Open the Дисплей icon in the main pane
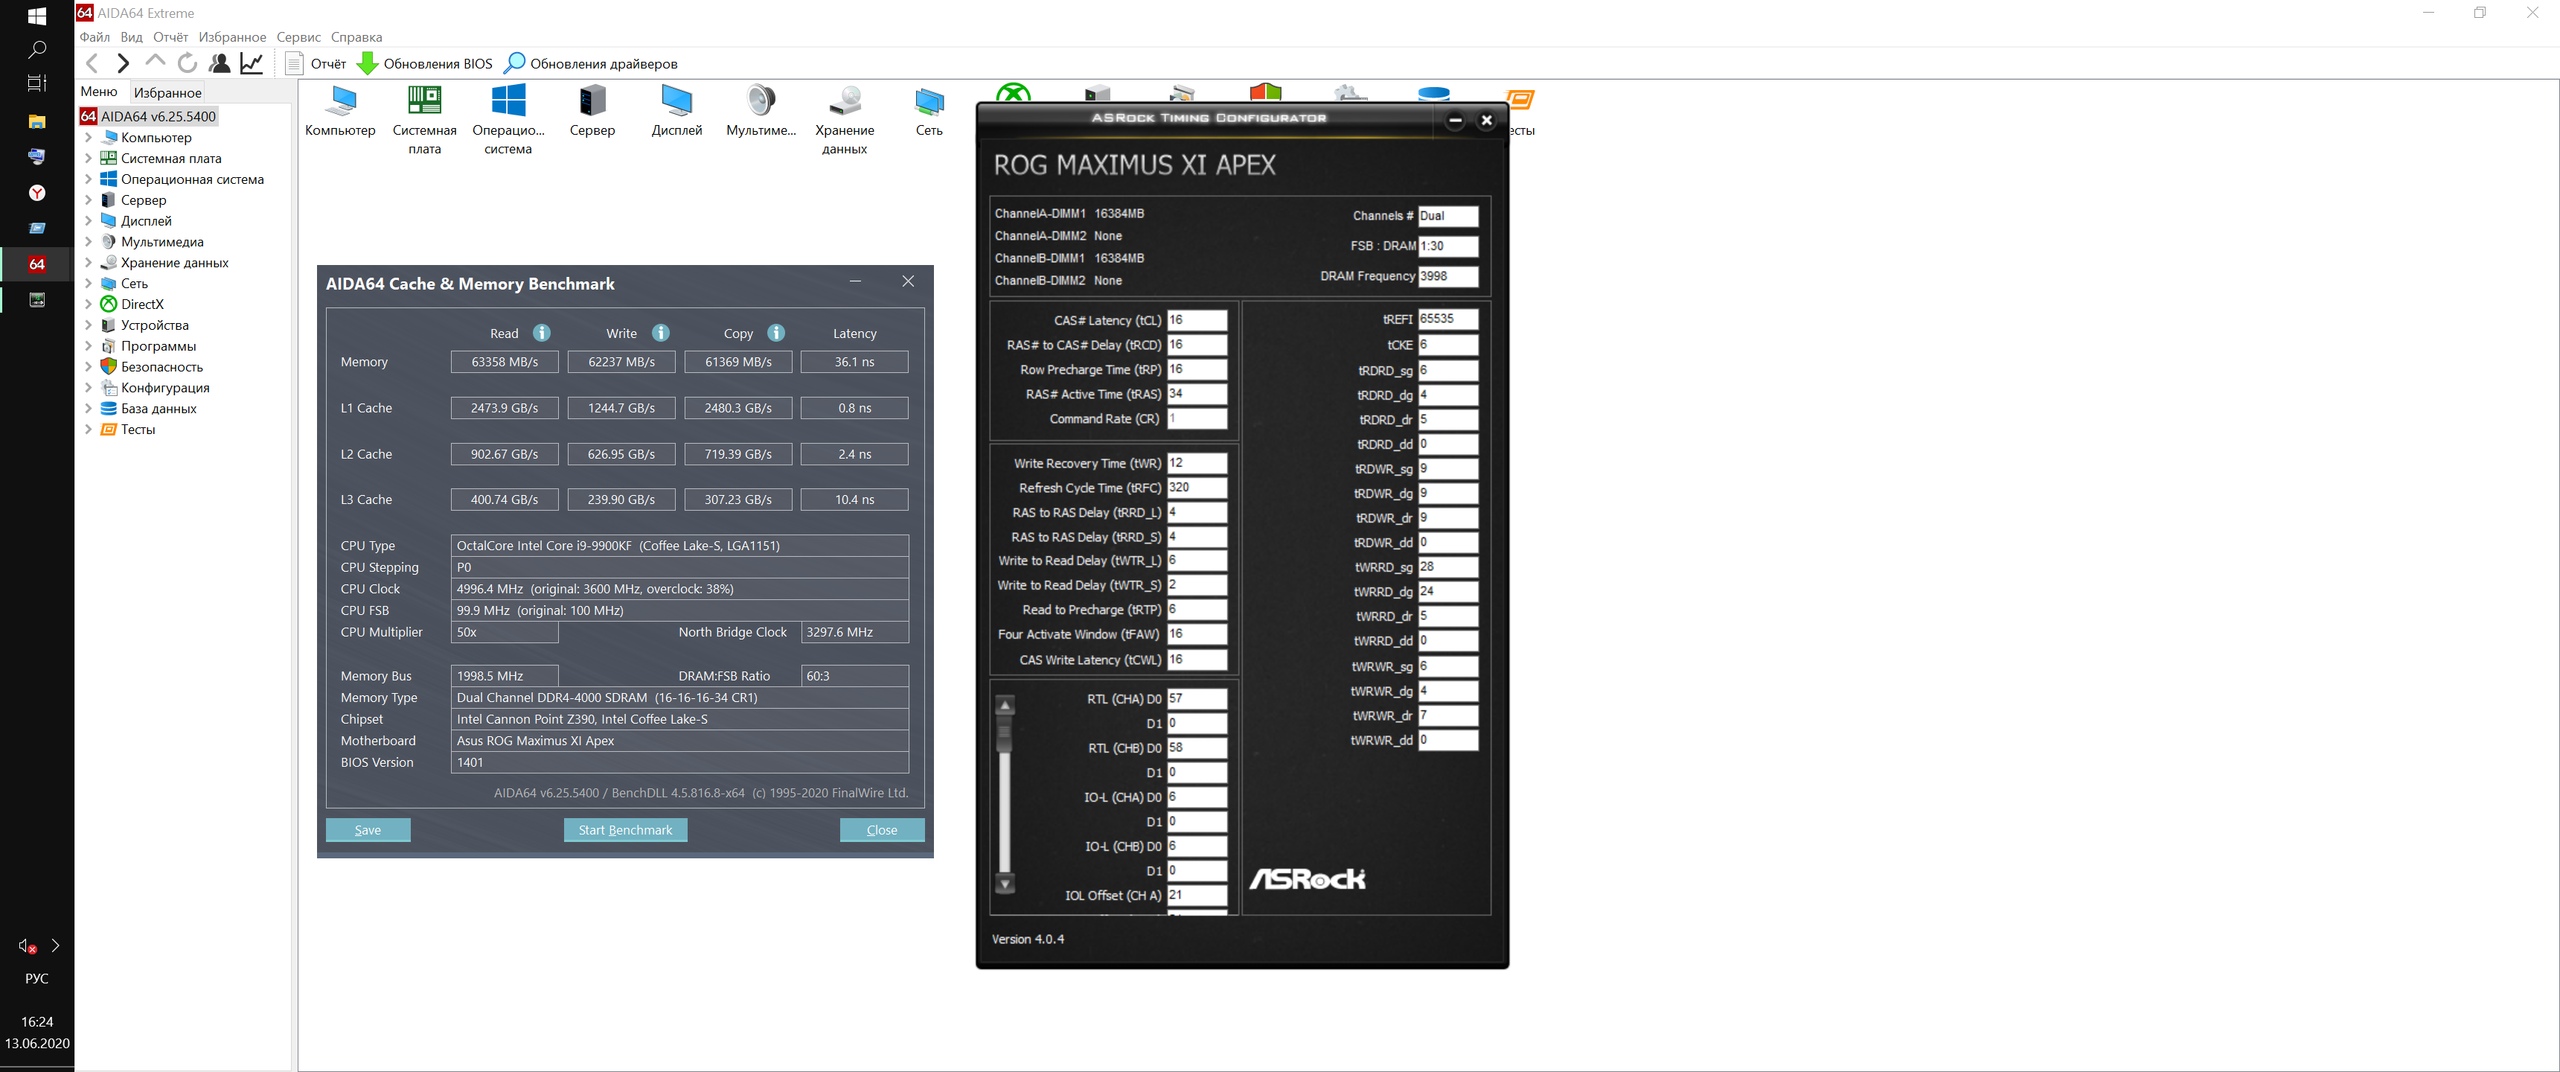The width and height of the screenshot is (2560, 1072). click(676, 111)
